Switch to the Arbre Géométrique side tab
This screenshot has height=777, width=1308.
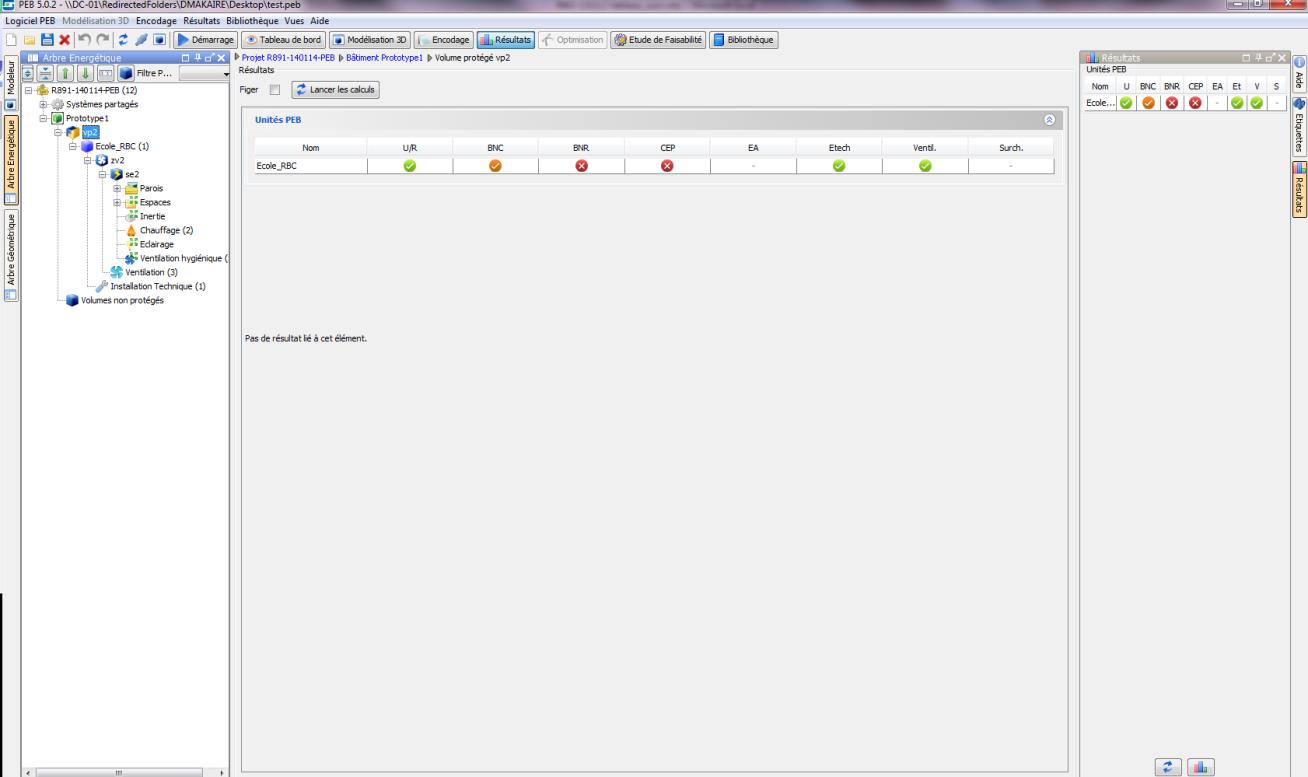click(10, 253)
